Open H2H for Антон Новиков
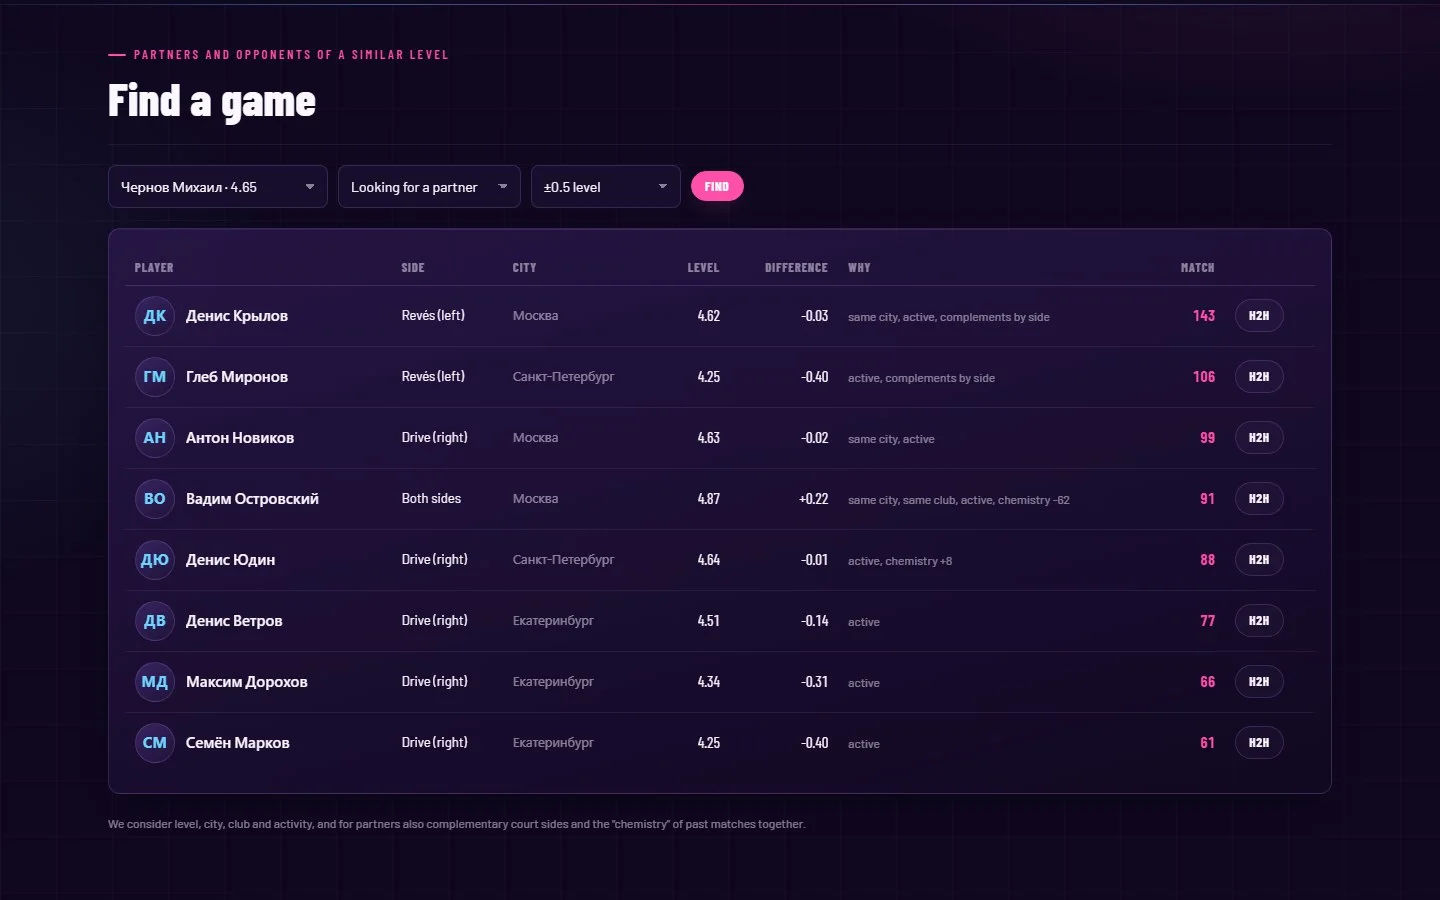The image size is (1440, 900). pyautogui.click(x=1259, y=438)
